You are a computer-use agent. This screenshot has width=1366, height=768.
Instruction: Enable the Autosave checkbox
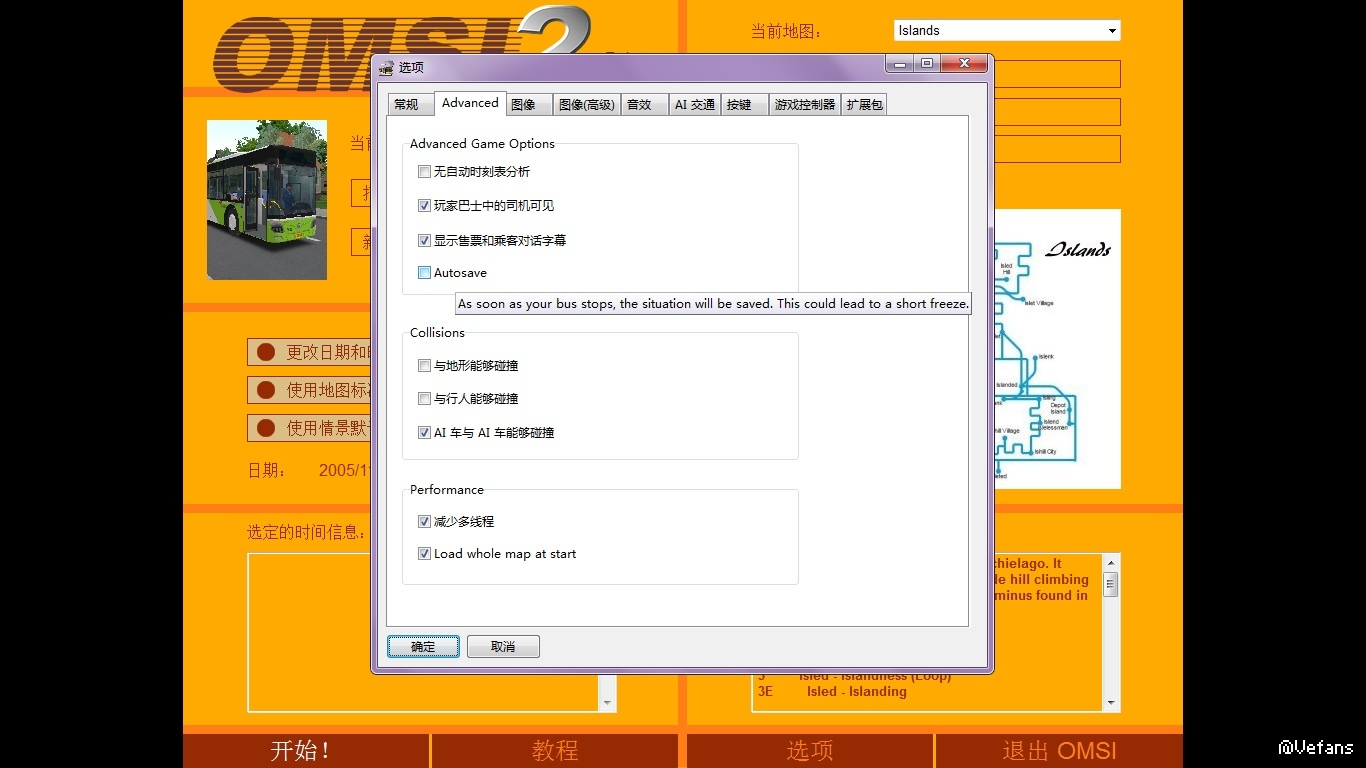(x=425, y=273)
